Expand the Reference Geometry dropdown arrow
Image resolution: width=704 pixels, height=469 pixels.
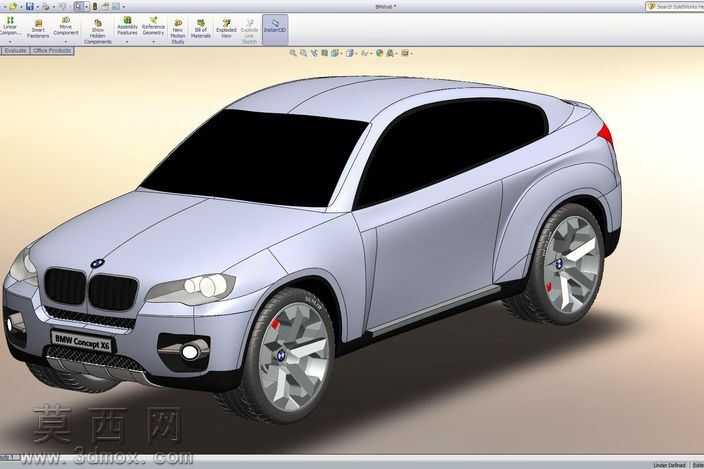[153, 42]
